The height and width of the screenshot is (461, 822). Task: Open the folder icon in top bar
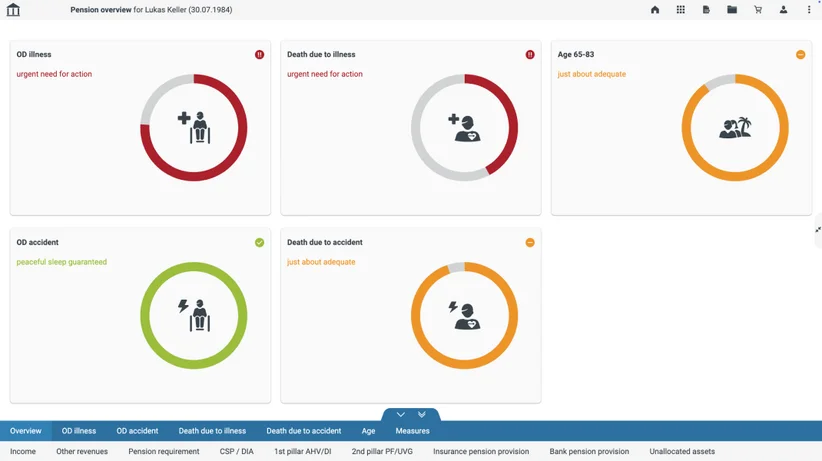732,9
